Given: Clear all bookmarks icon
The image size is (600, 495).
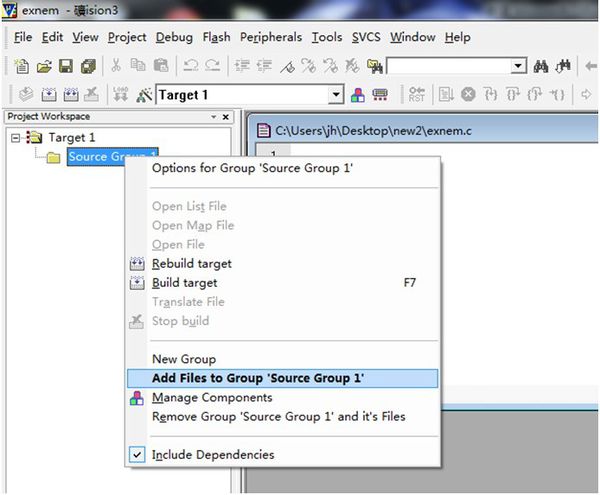Looking at the screenshot, I should [x=352, y=66].
